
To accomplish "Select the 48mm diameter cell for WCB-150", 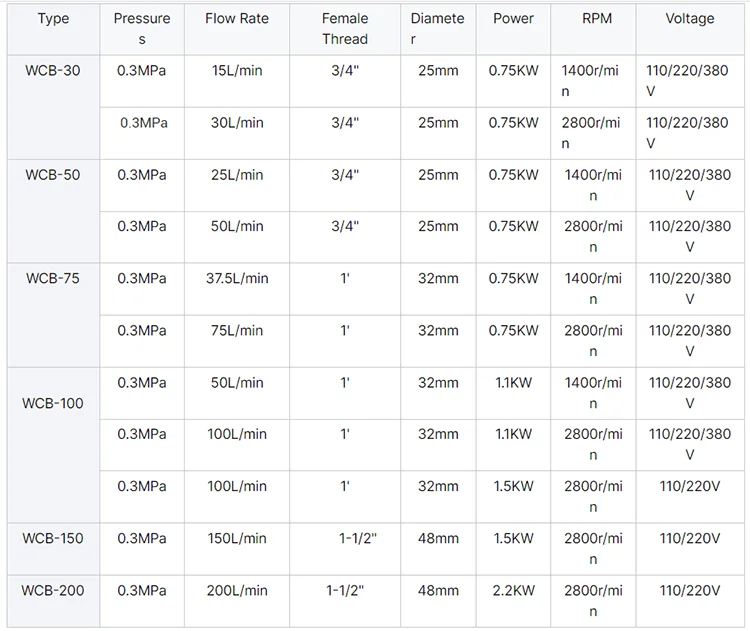I will pyautogui.click(x=438, y=549).
